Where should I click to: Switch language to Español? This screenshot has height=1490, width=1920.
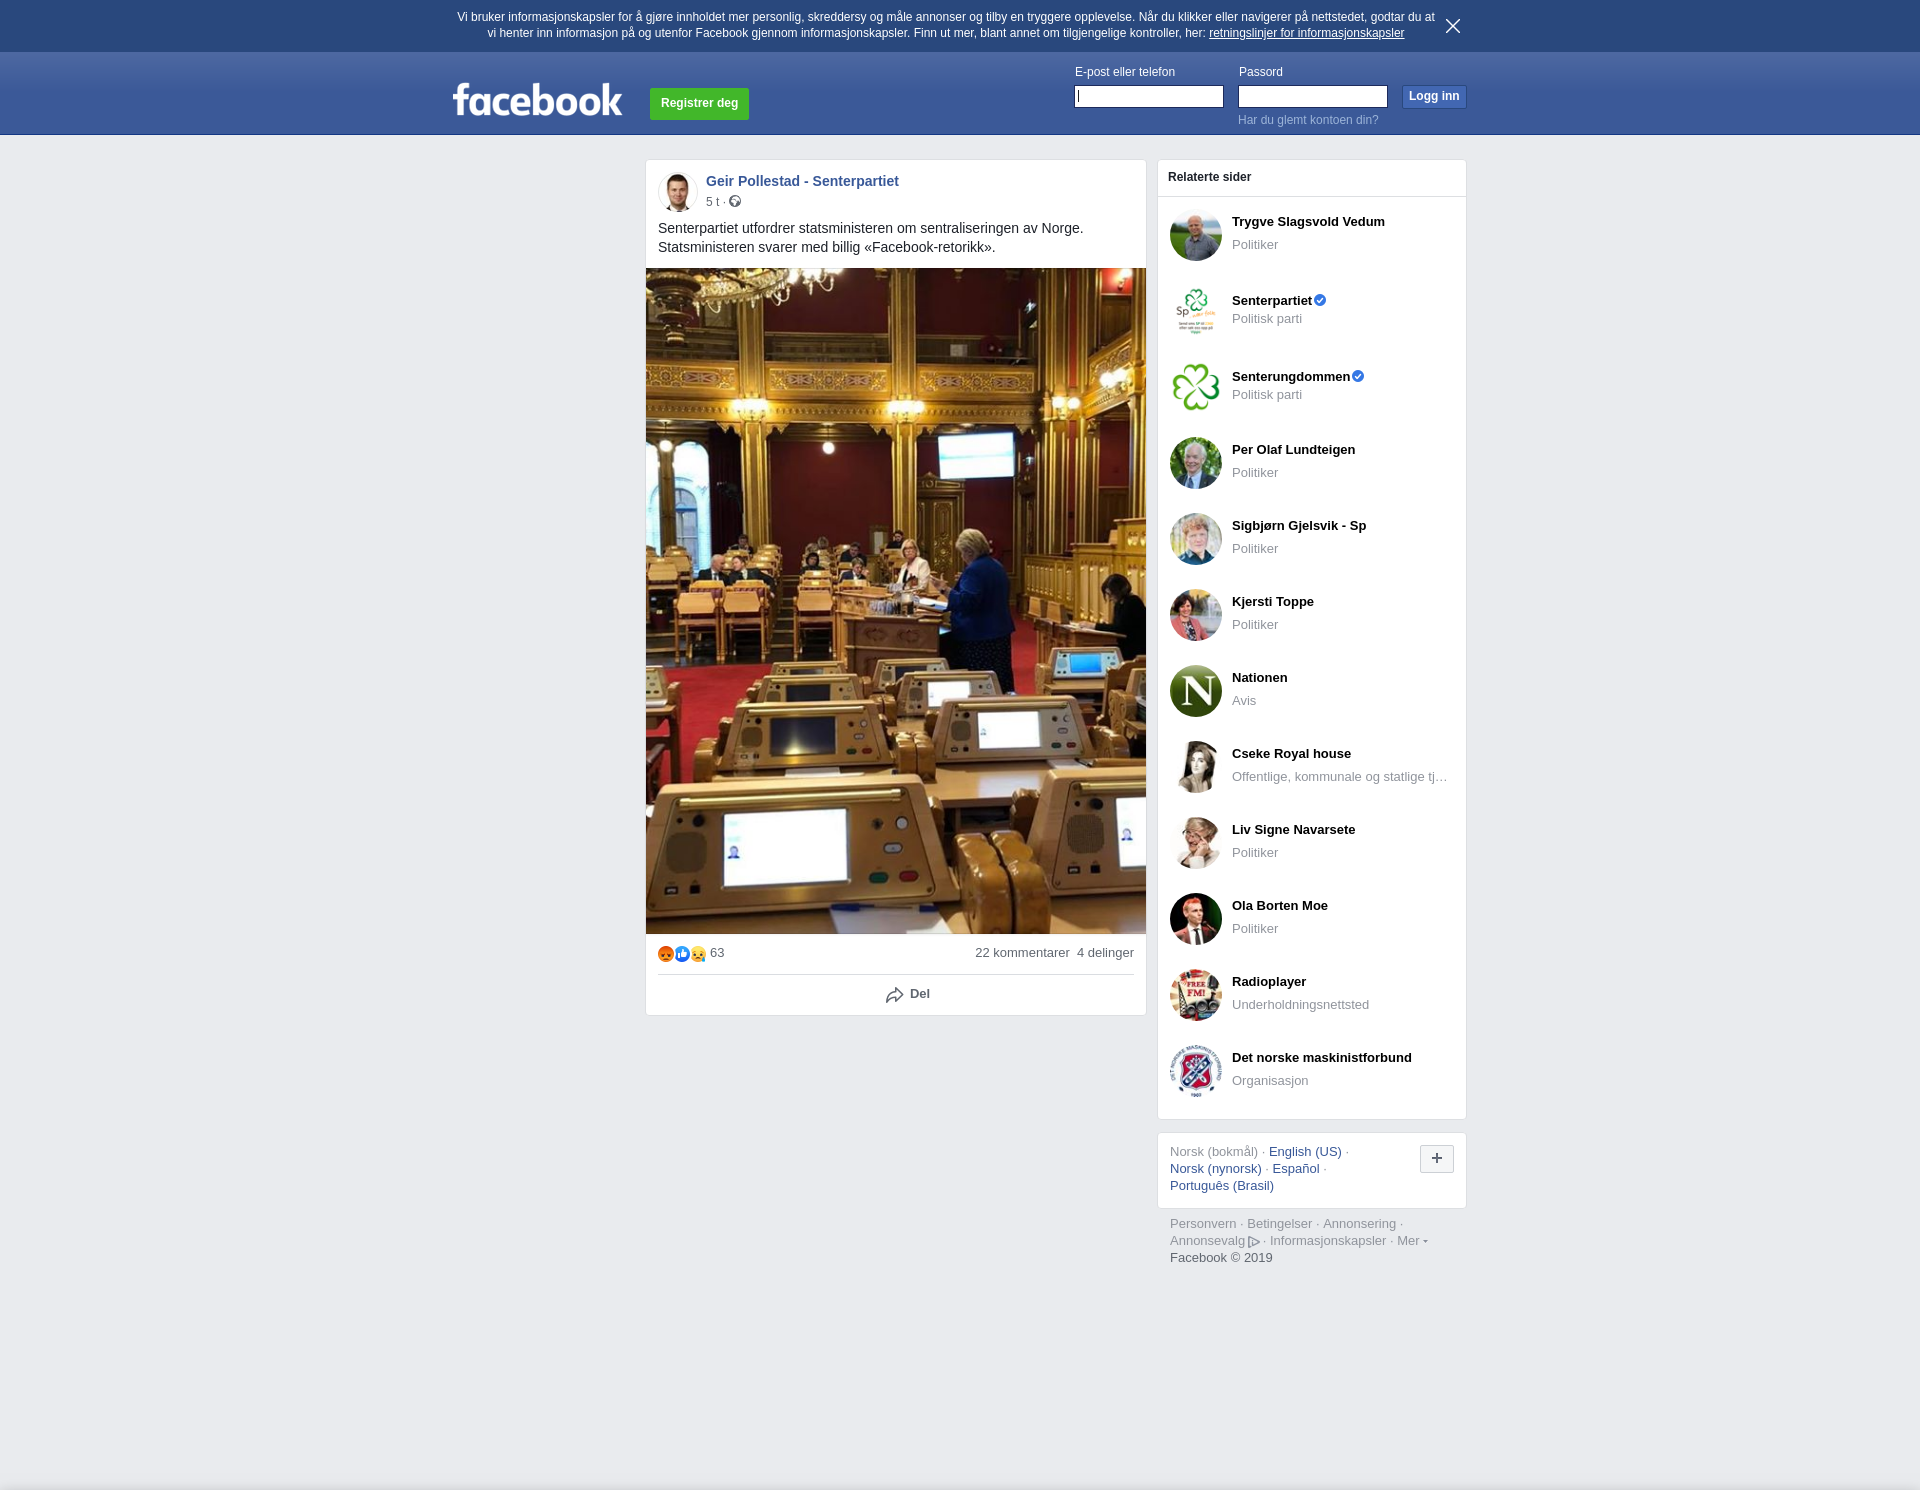click(x=1296, y=1169)
